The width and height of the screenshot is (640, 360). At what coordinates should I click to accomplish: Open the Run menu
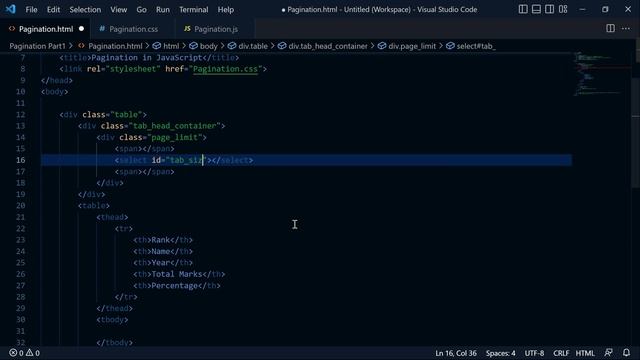coord(162,9)
